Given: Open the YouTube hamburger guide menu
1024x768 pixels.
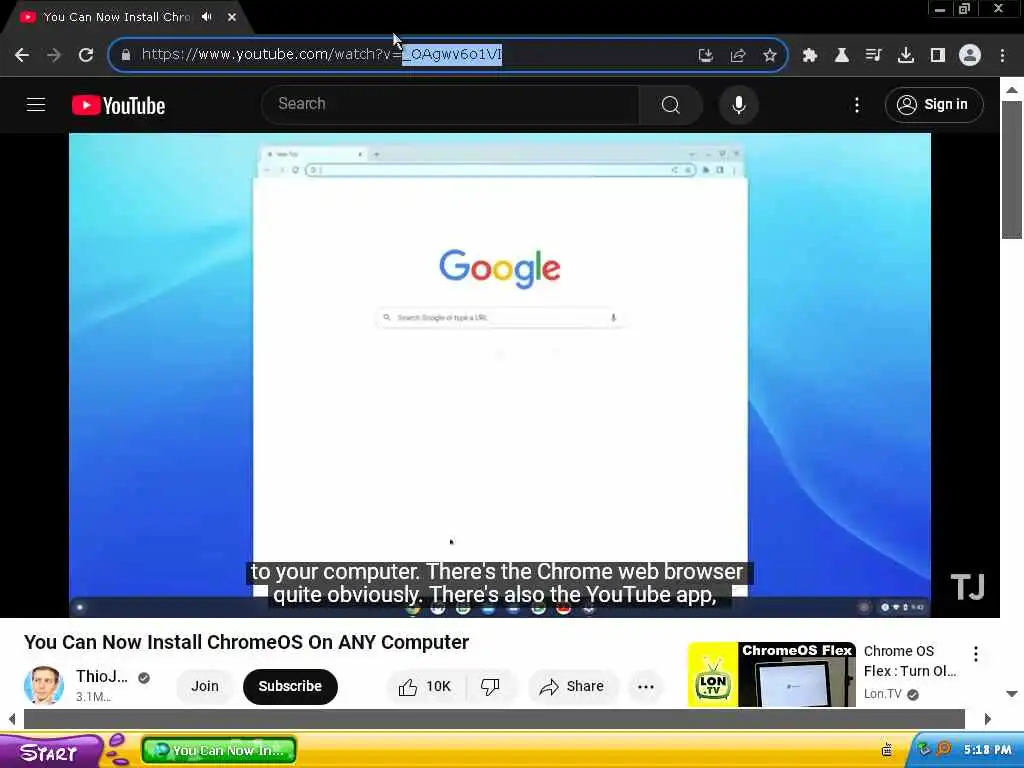Looking at the screenshot, I should point(36,104).
